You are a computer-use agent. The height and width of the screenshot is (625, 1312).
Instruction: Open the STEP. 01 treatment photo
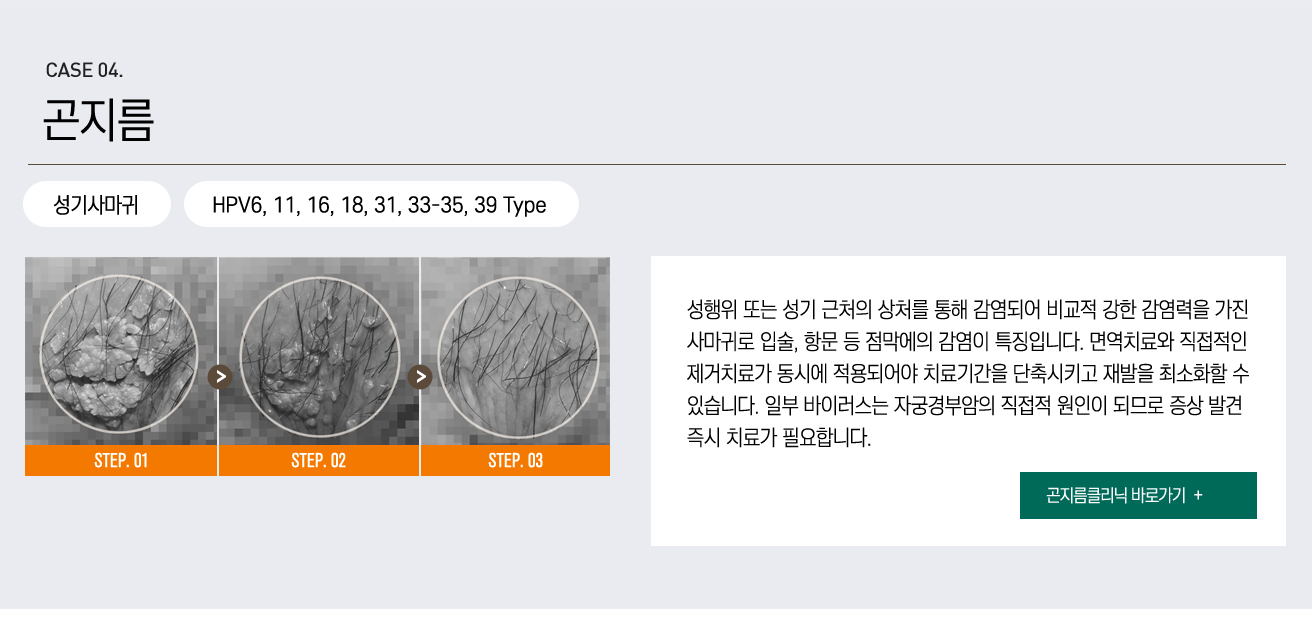click(x=120, y=350)
